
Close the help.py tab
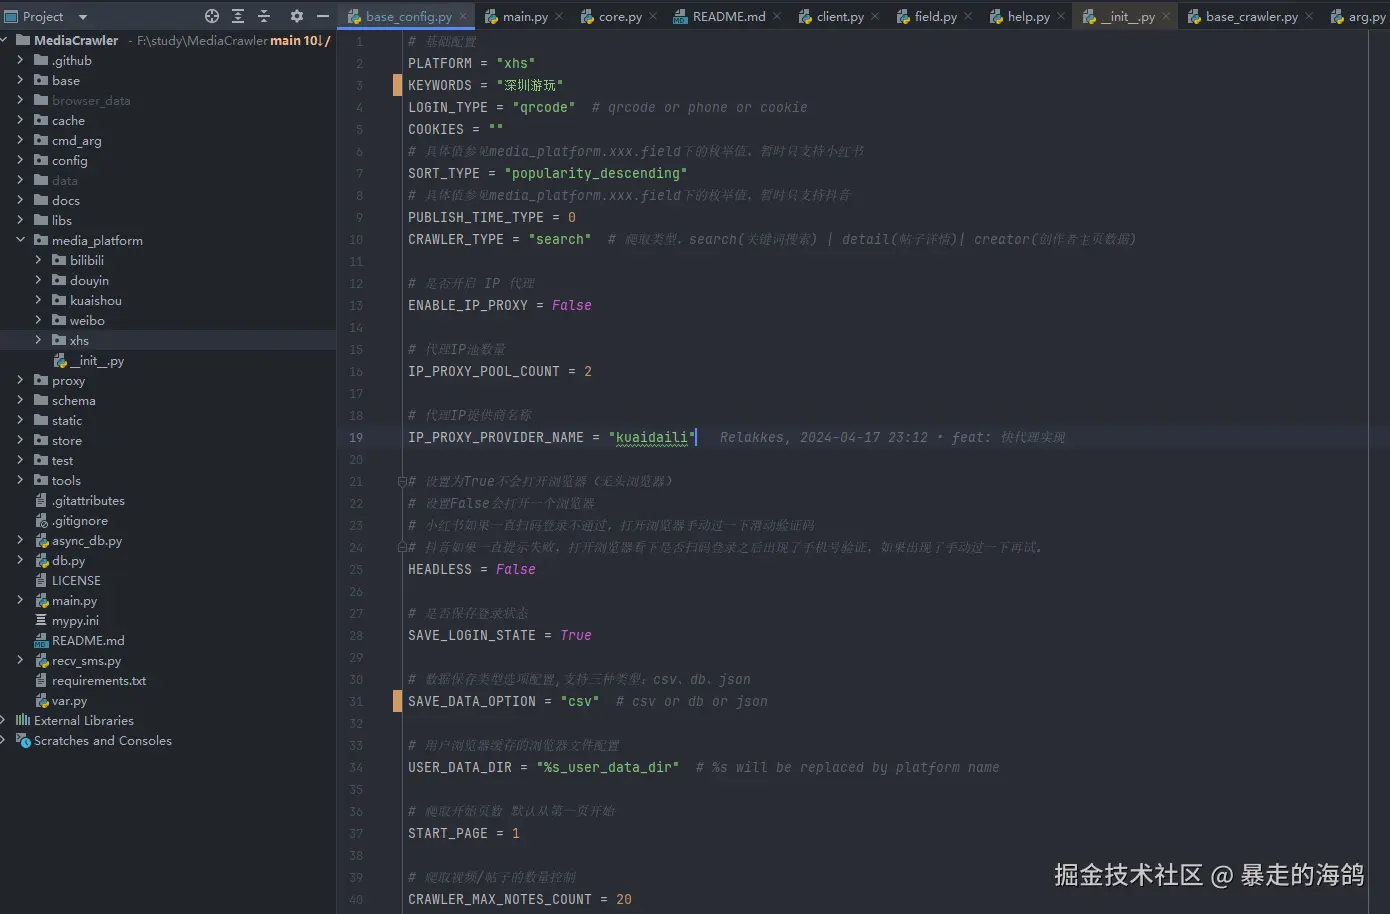(1061, 16)
